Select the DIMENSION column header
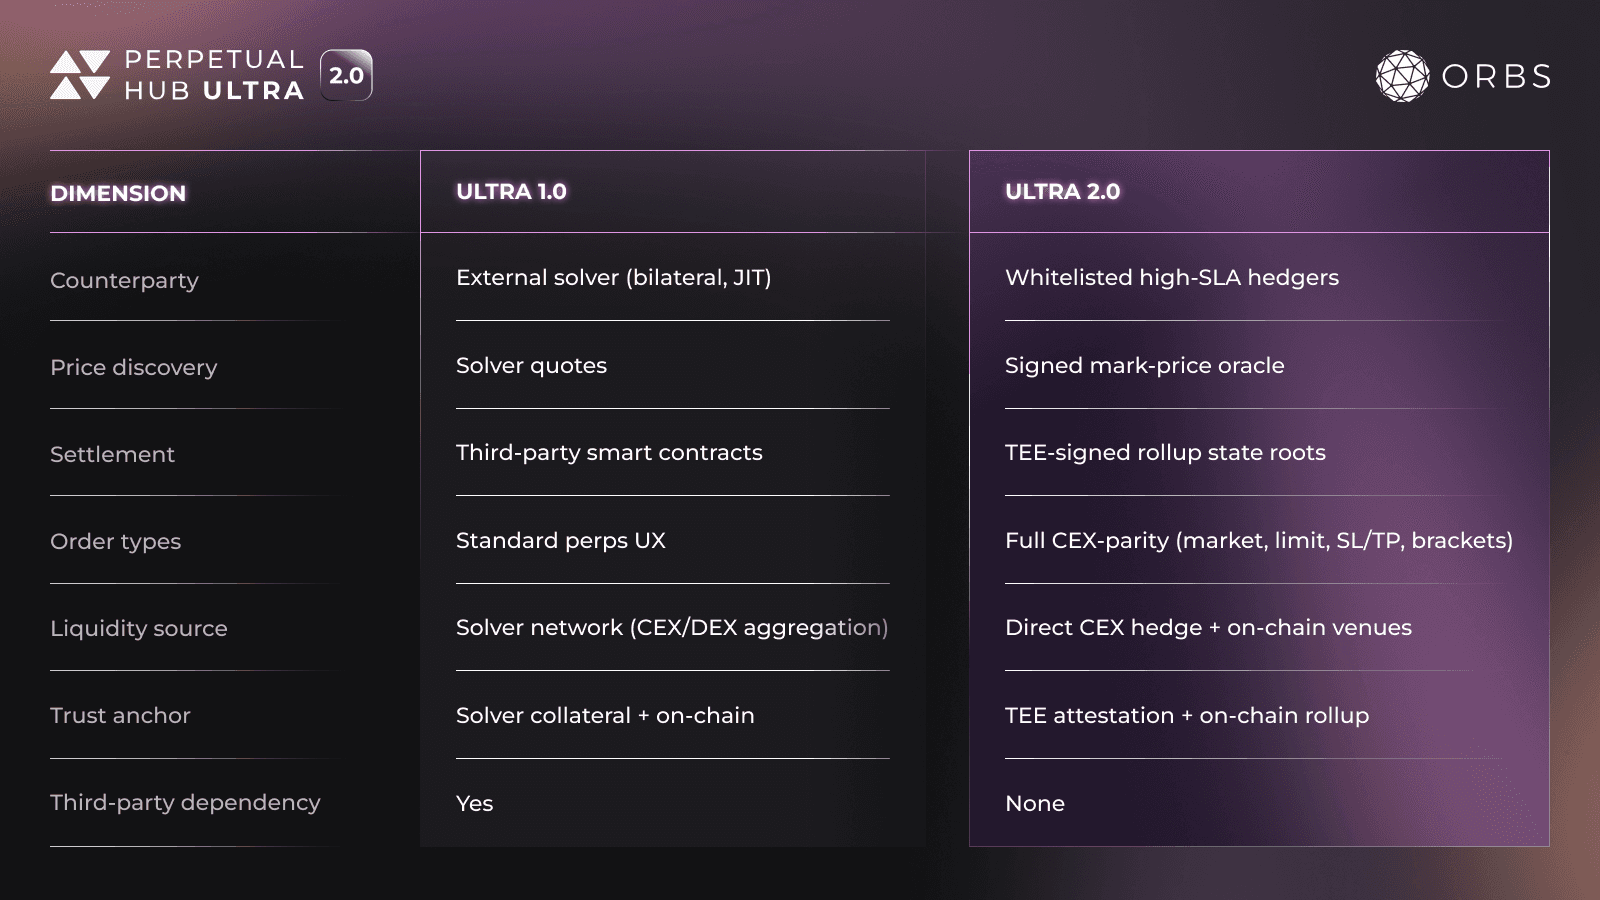 tap(118, 193)
